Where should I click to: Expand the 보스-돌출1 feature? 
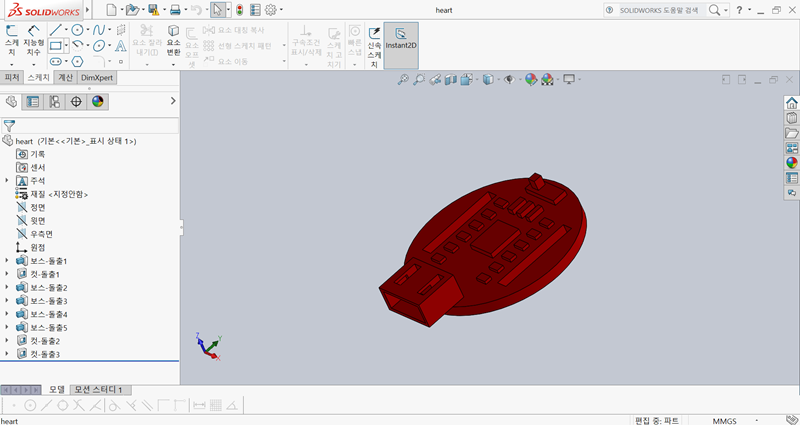pos(7,261)
